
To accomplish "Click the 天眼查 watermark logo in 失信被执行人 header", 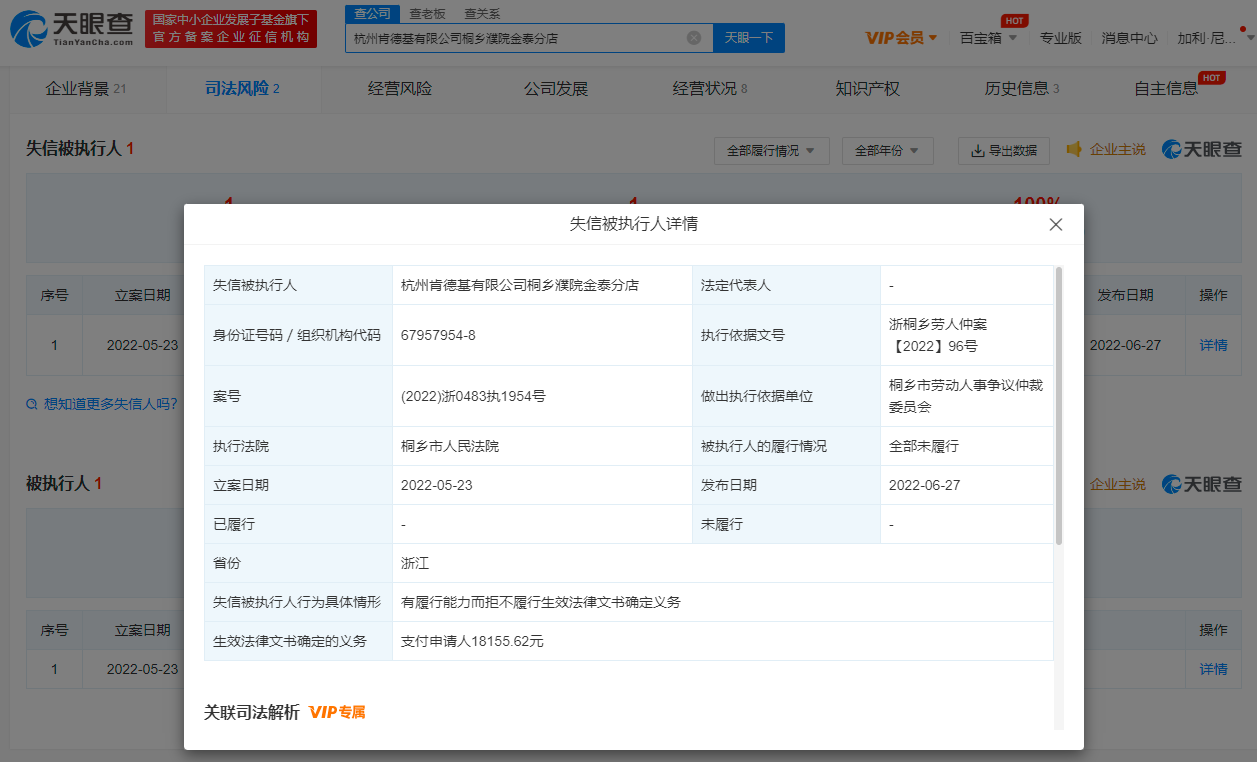I will tap(1202, 149).
